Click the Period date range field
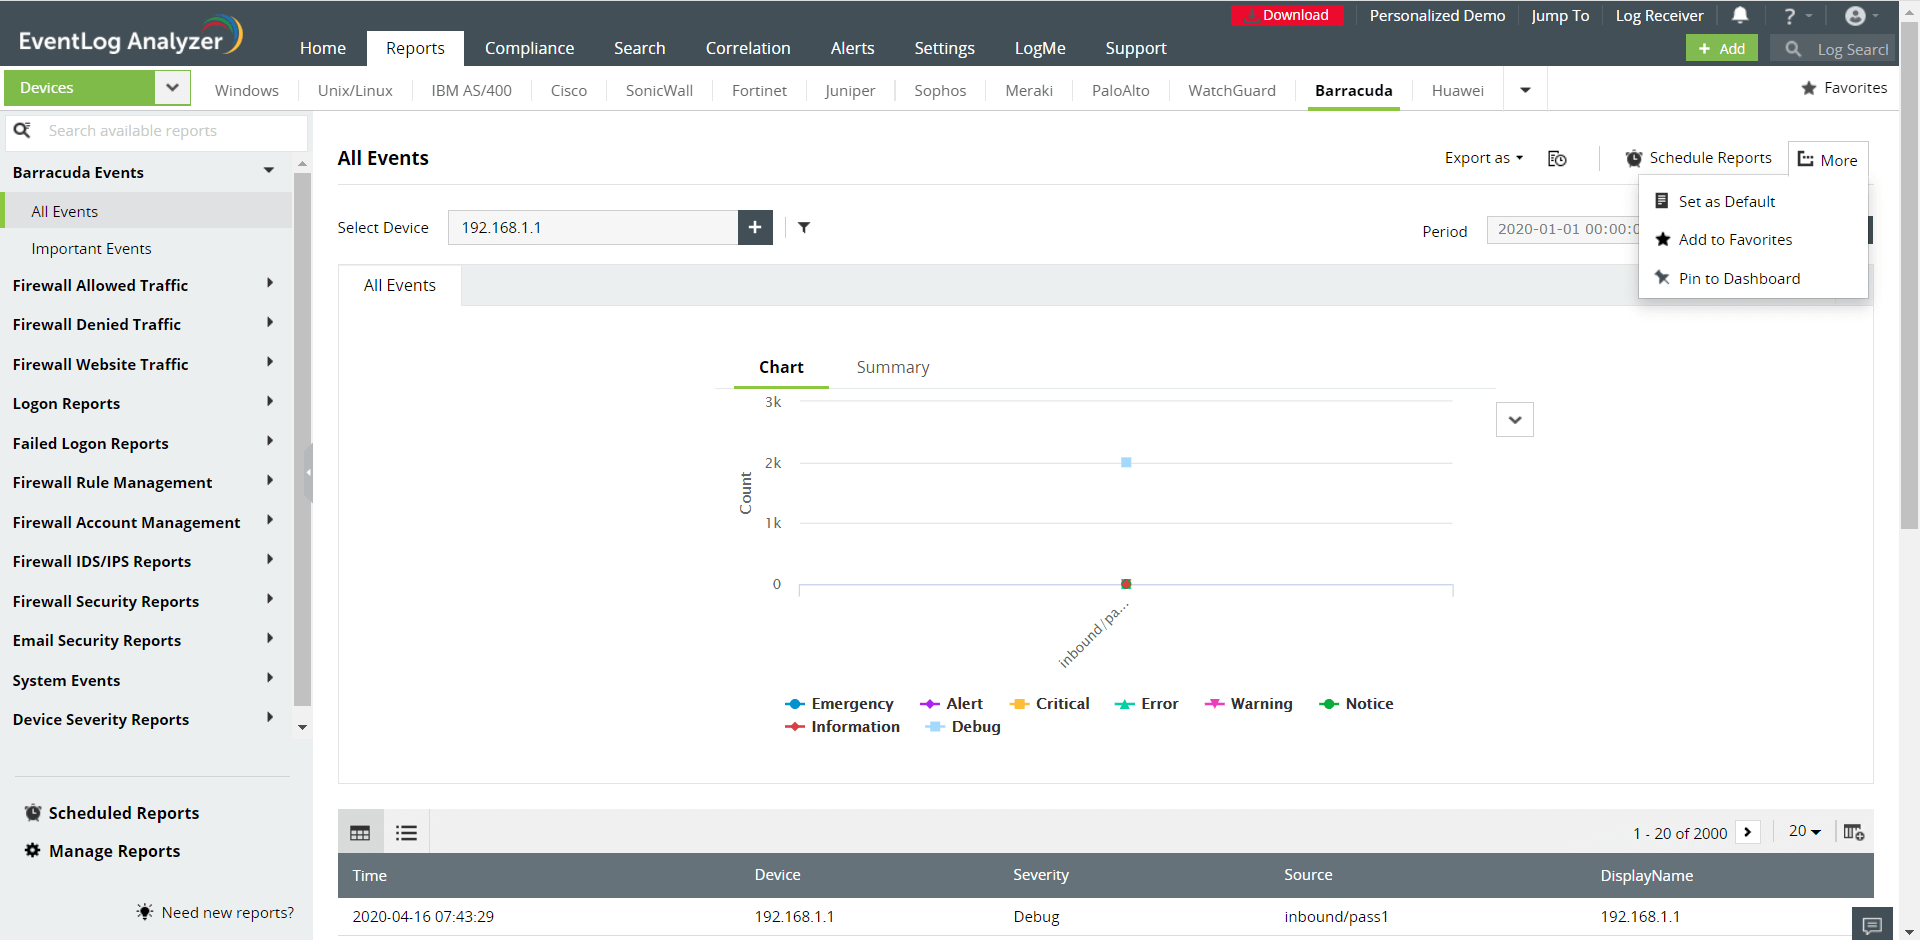 pyautogui.click(x=1563, y=229)
